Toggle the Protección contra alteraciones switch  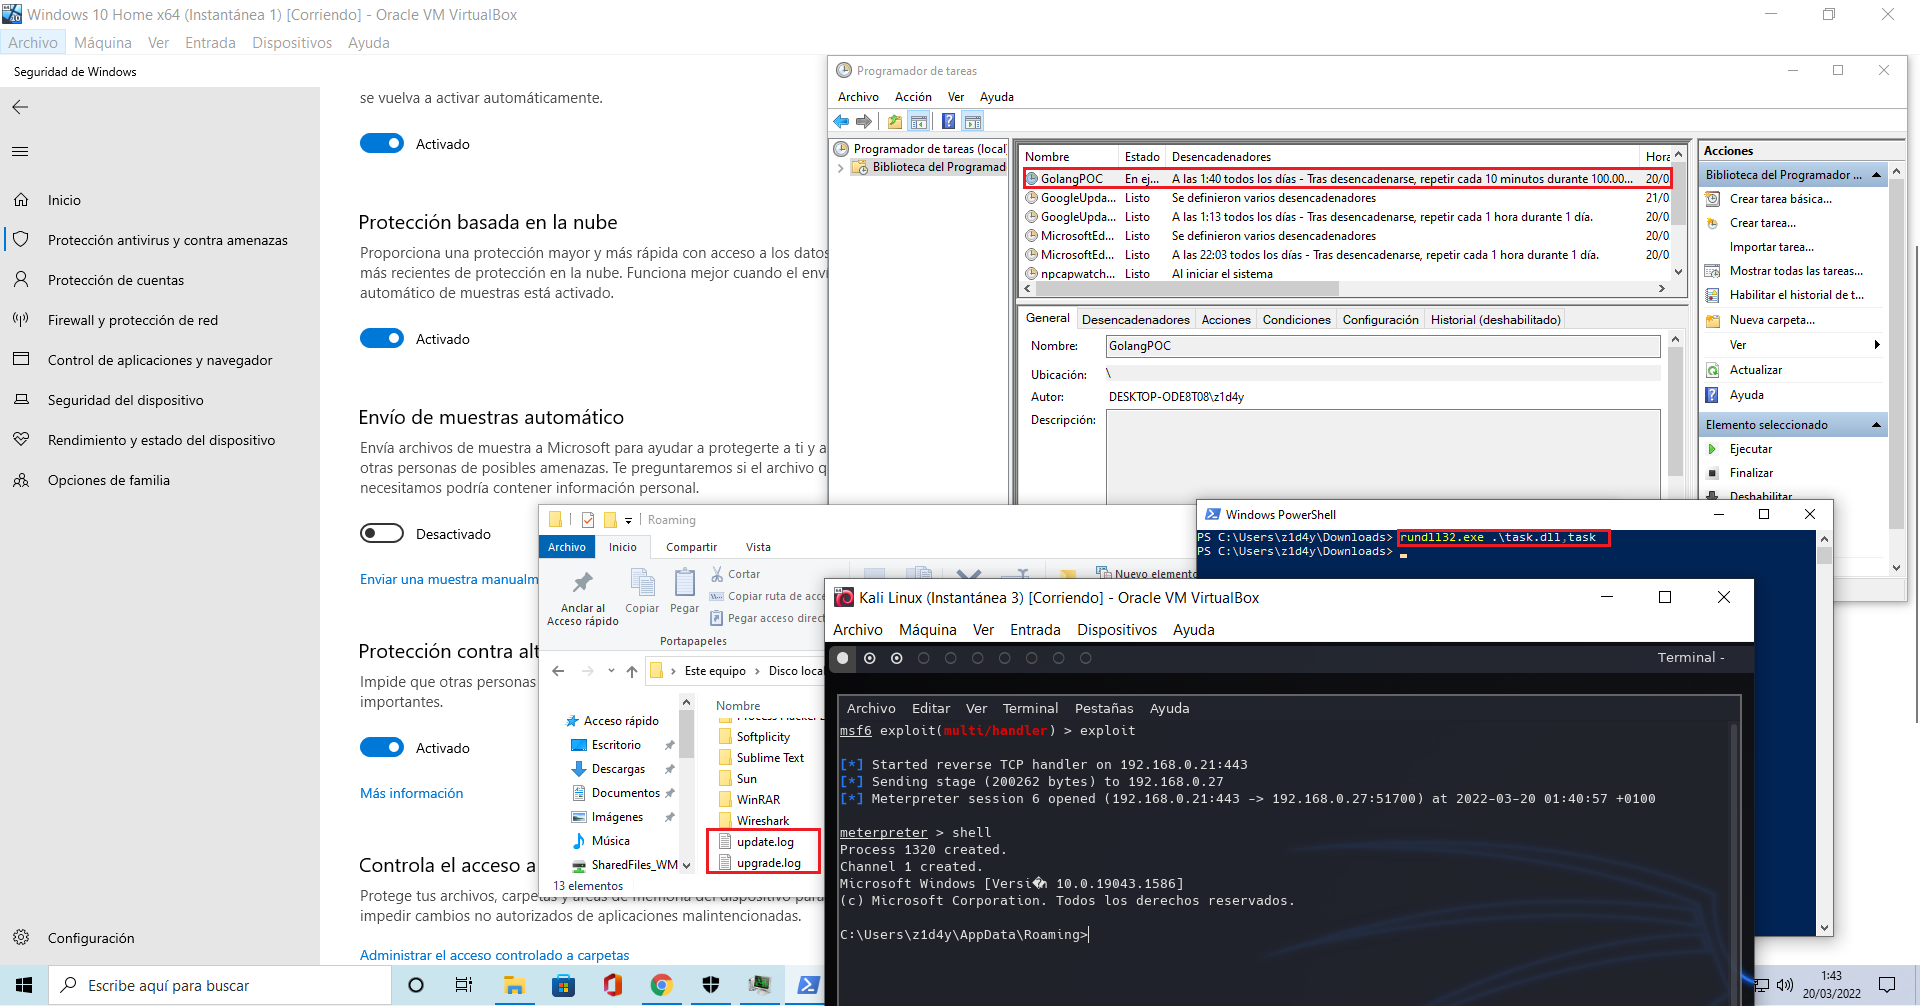pyautogui.click(x=382, y=748)
